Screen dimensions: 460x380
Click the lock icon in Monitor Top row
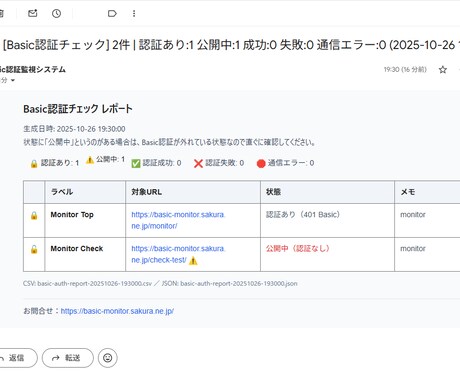(34, 215)
